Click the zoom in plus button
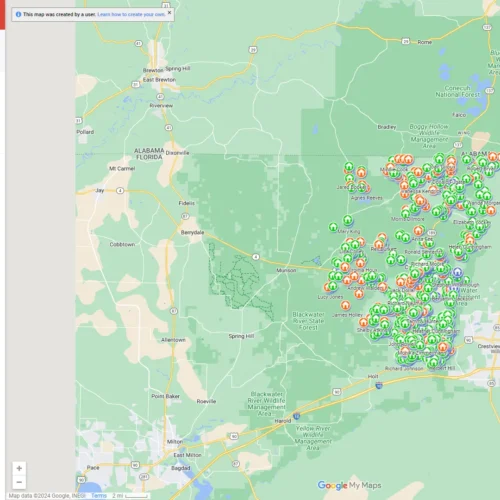 click(x=19, y=468)
